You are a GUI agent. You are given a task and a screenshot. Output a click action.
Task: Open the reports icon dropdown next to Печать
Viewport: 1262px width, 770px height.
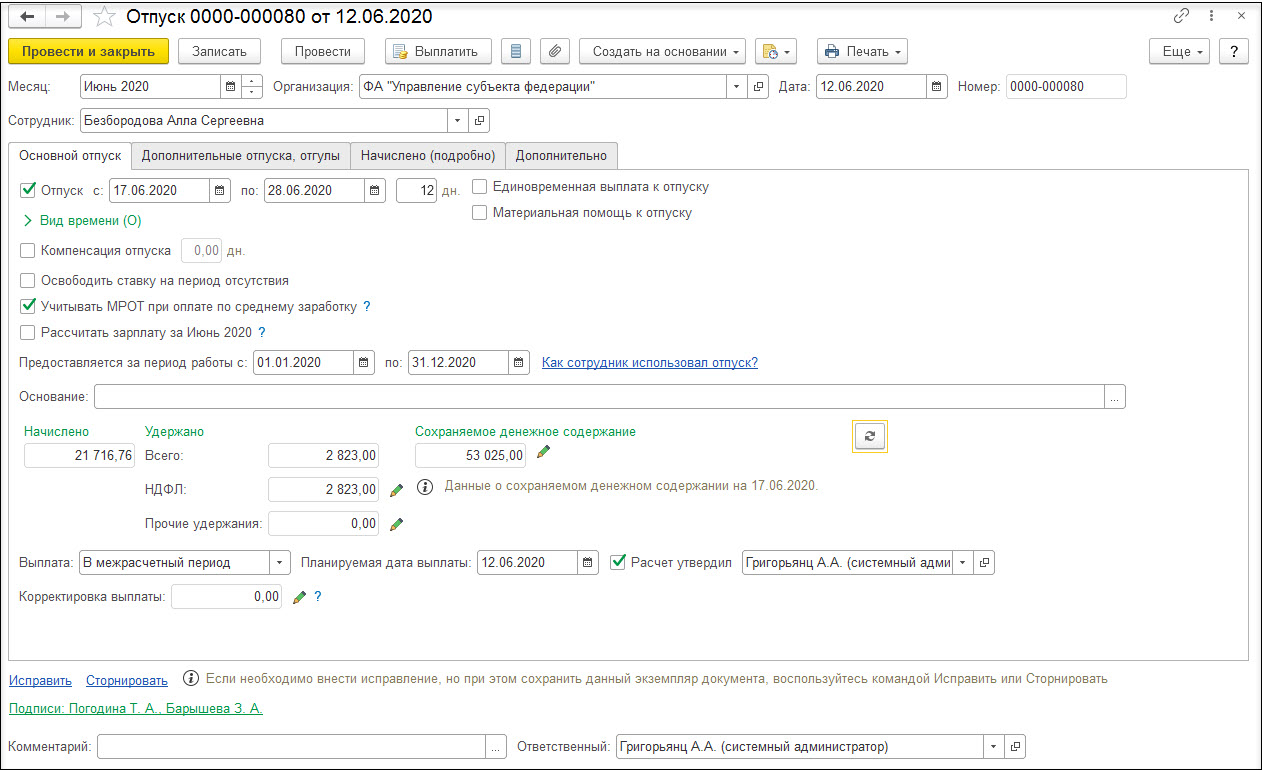777,51
